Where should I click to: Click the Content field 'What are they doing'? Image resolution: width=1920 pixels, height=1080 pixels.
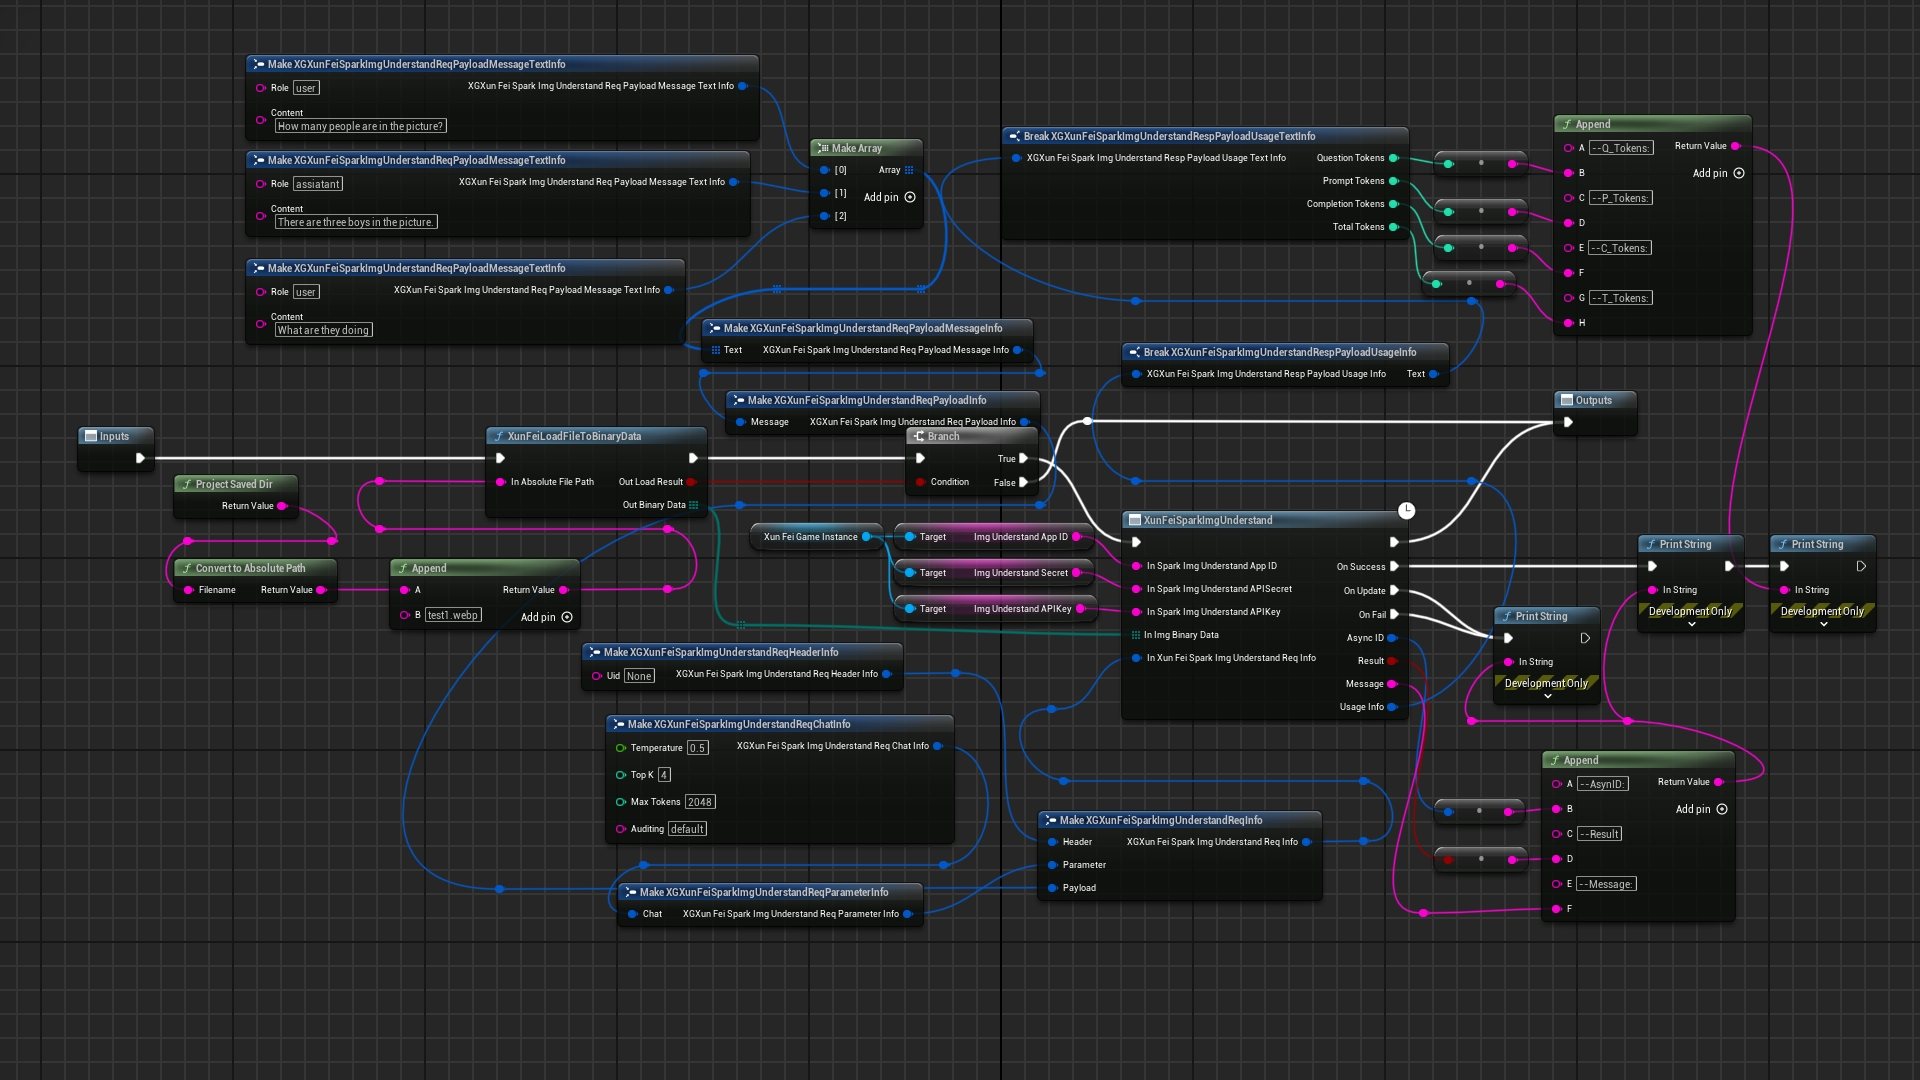click(323, 330)
